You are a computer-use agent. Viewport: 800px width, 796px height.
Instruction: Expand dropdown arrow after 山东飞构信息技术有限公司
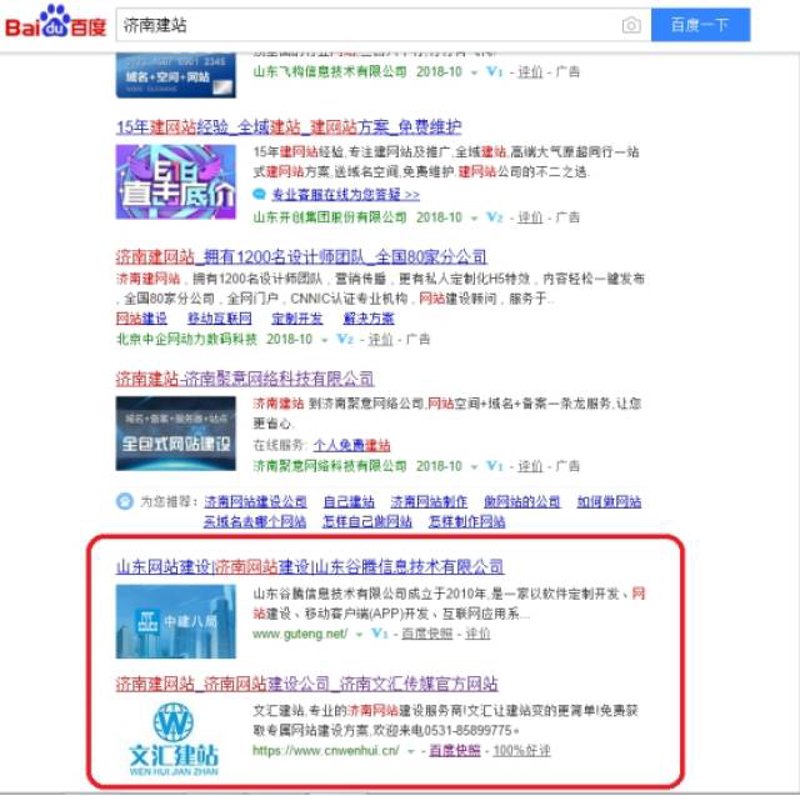473,73
